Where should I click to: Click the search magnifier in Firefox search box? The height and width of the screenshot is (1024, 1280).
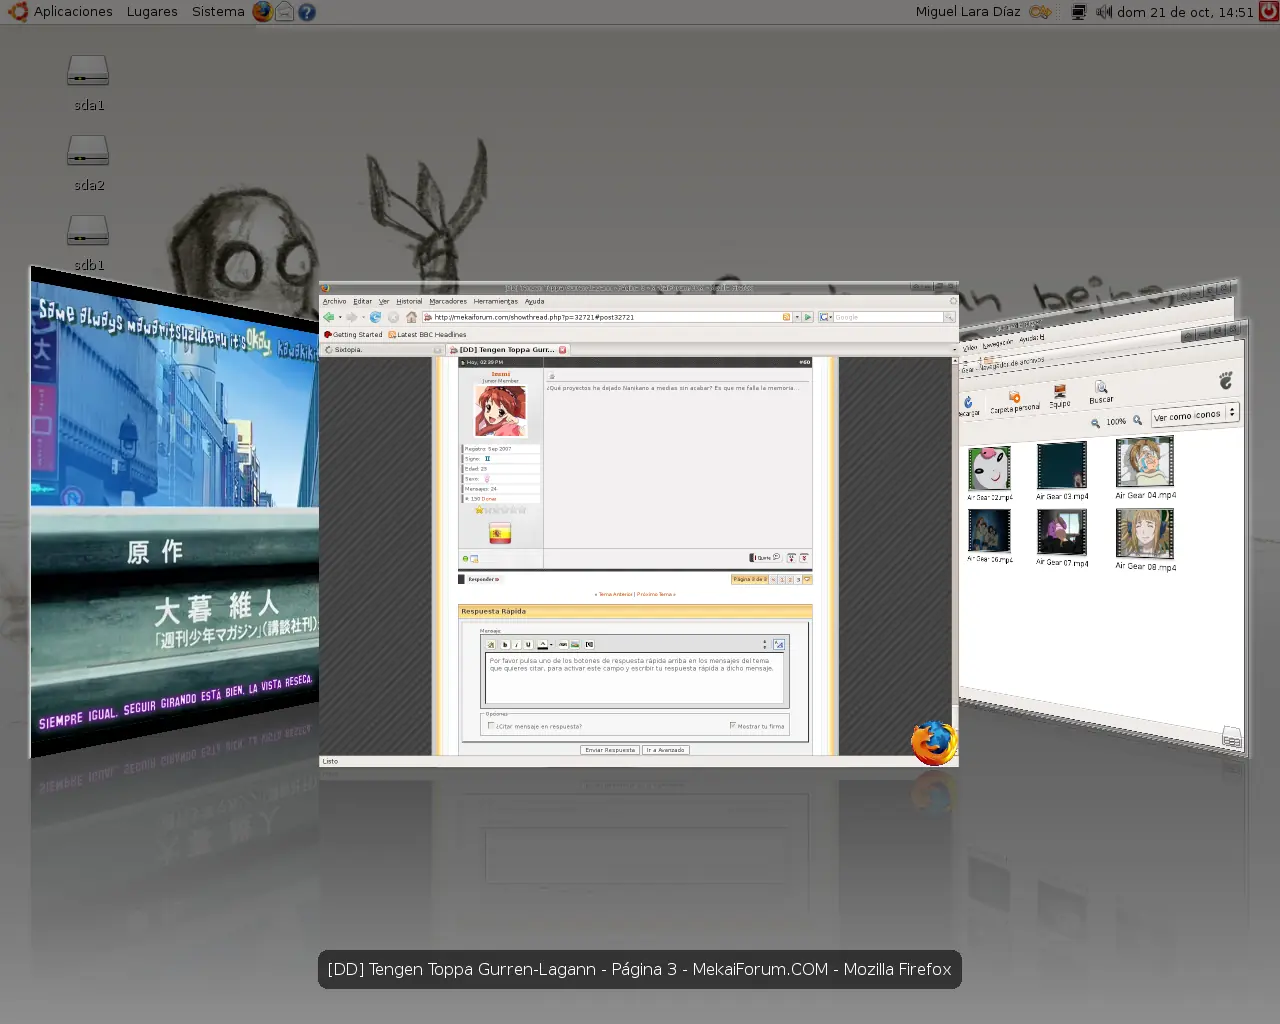949,317
